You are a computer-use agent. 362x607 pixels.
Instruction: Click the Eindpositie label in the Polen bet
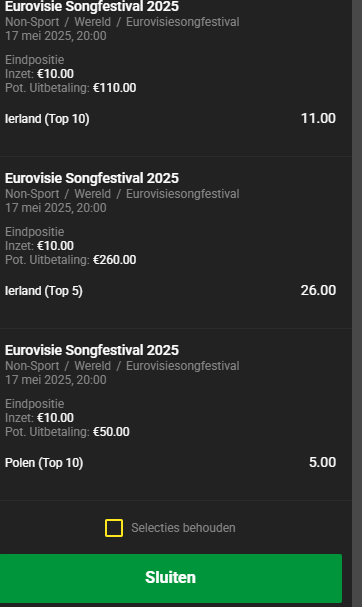pyautogui.click(x=34, y=404)
